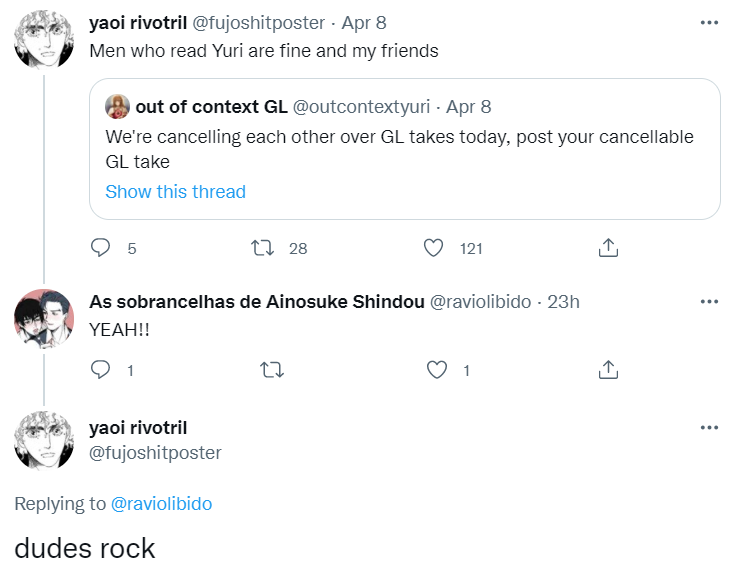Open the @raviolibido mention in 'Replying to'
The width and height of the screenshot is (738, 576).
pyautogui.click(x=161, y=504)
